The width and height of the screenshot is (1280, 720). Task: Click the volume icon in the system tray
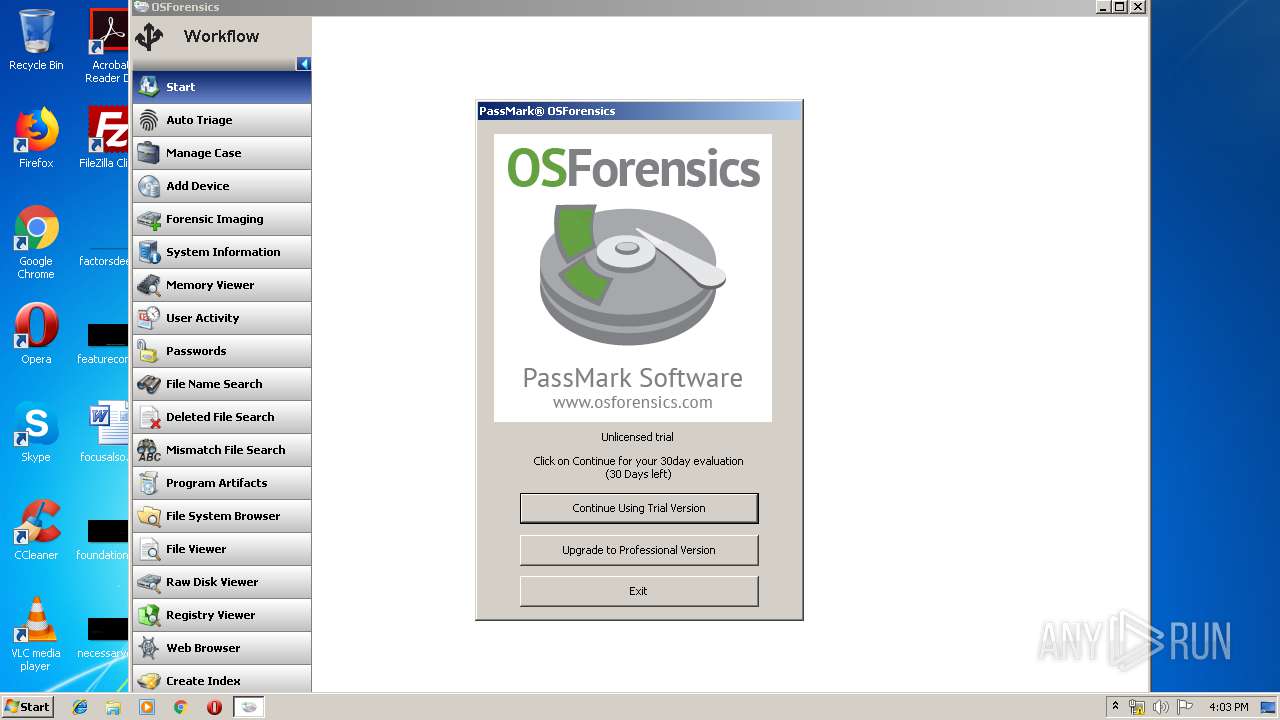coord(1161,707)
